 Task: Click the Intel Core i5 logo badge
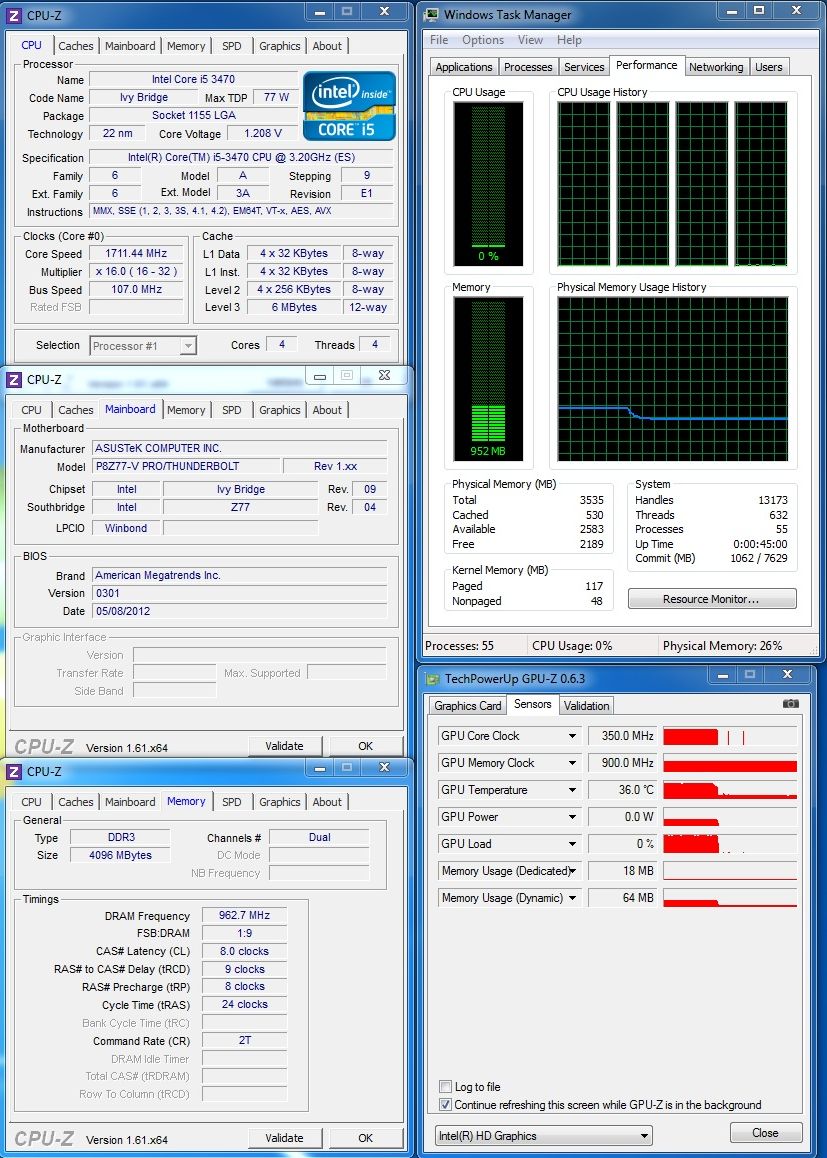click(349, 106)
